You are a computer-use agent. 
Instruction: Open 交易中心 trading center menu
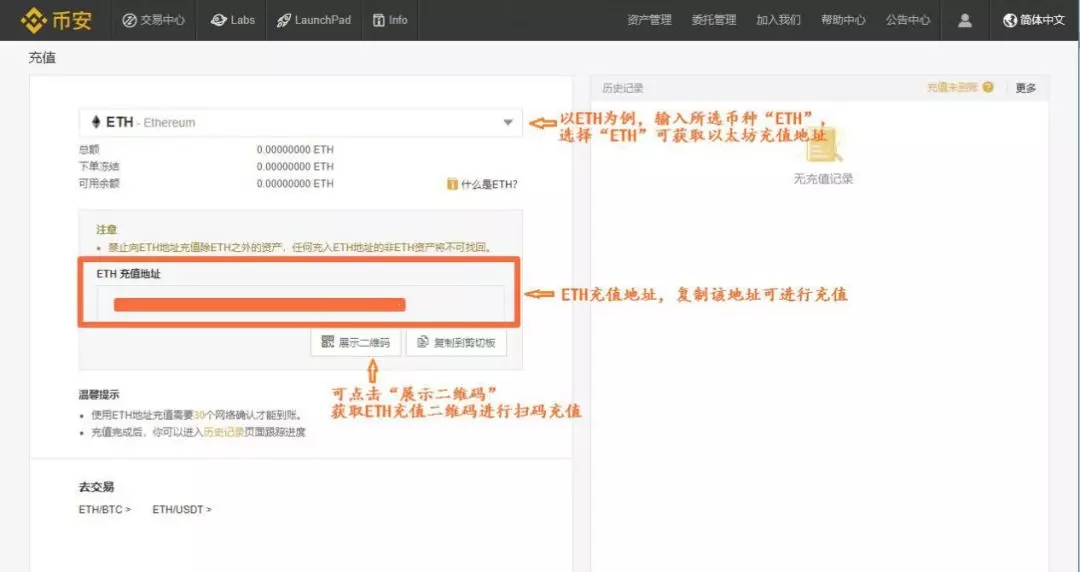coord(153,20)
